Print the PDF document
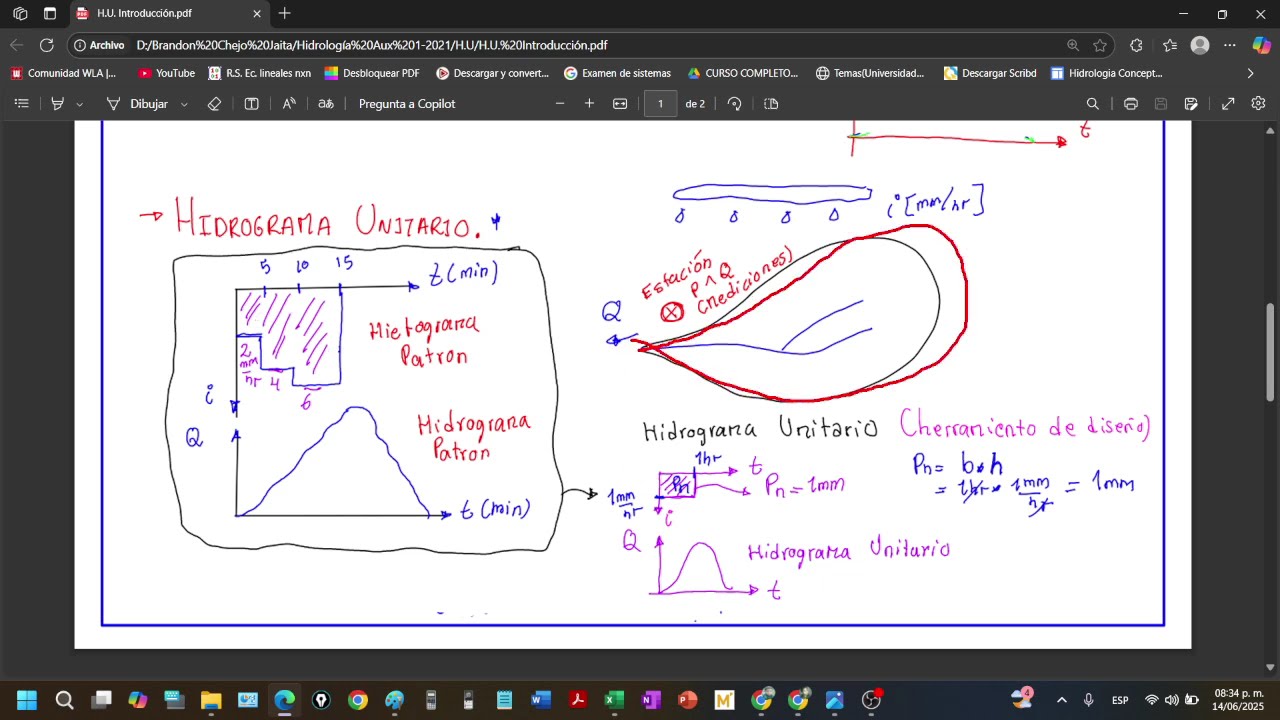This screenshot has height=720, width=1280. pyautogui.click(x=1131, y=104)
